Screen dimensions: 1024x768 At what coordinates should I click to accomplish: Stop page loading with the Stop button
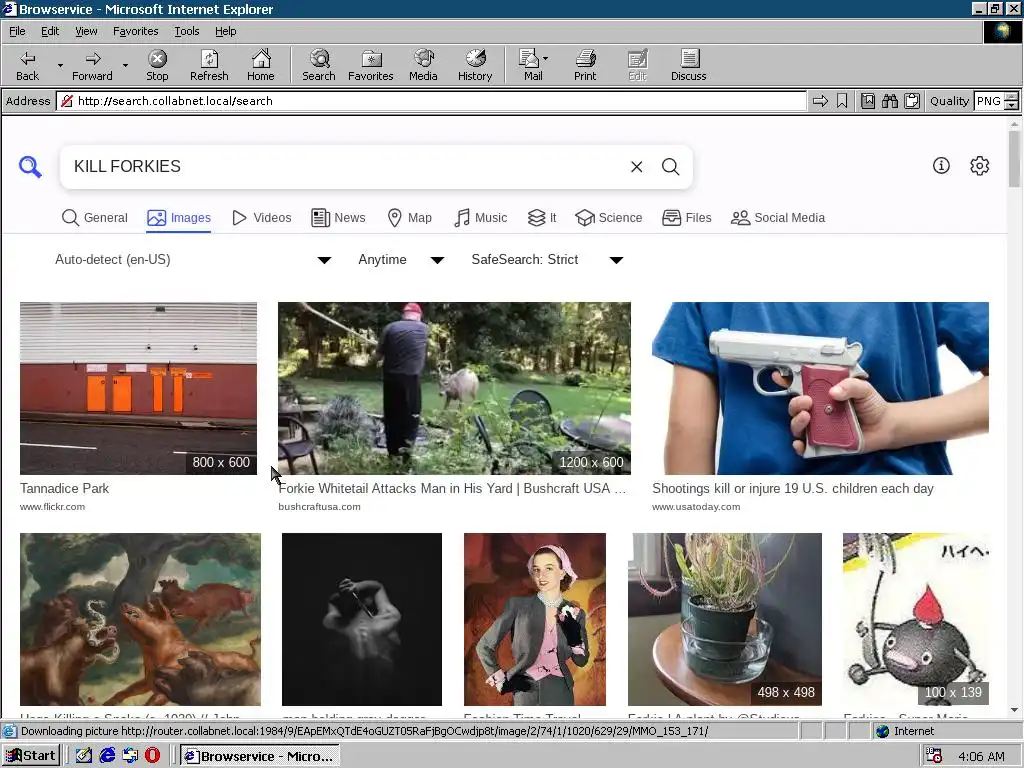pos(157,65)
